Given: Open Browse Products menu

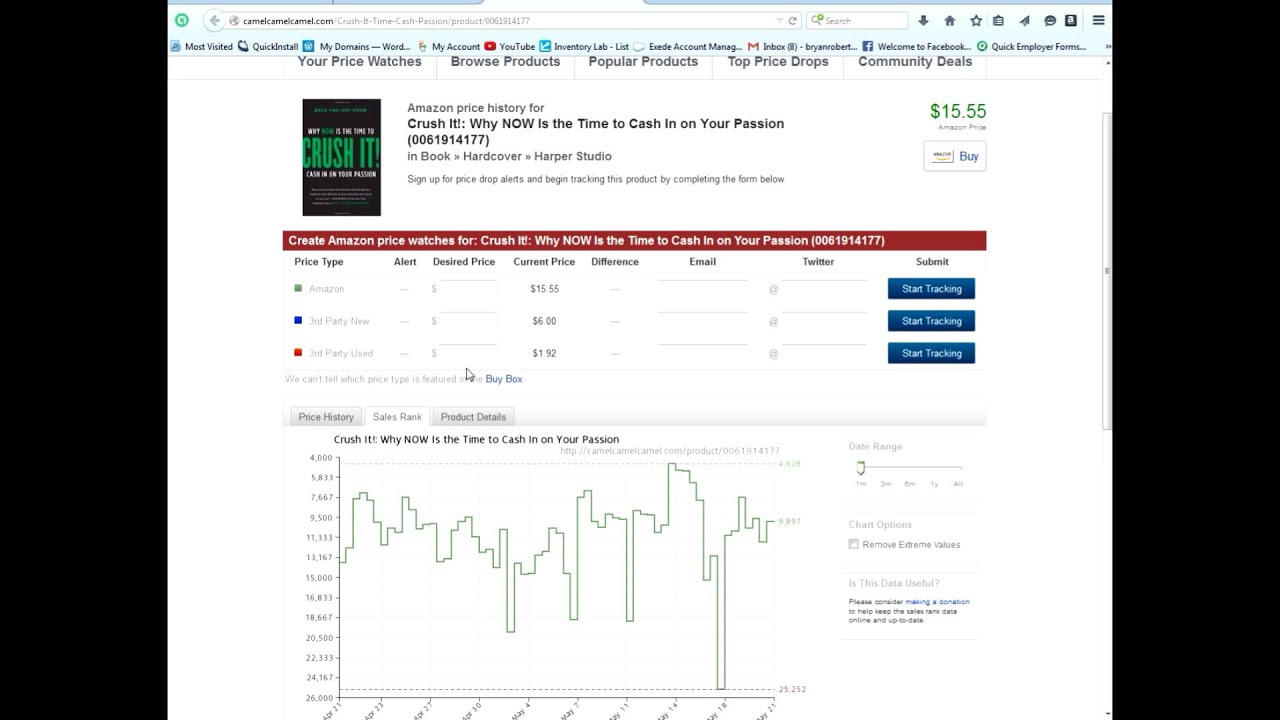Looking at the screenshot, I should pos(505,62).
